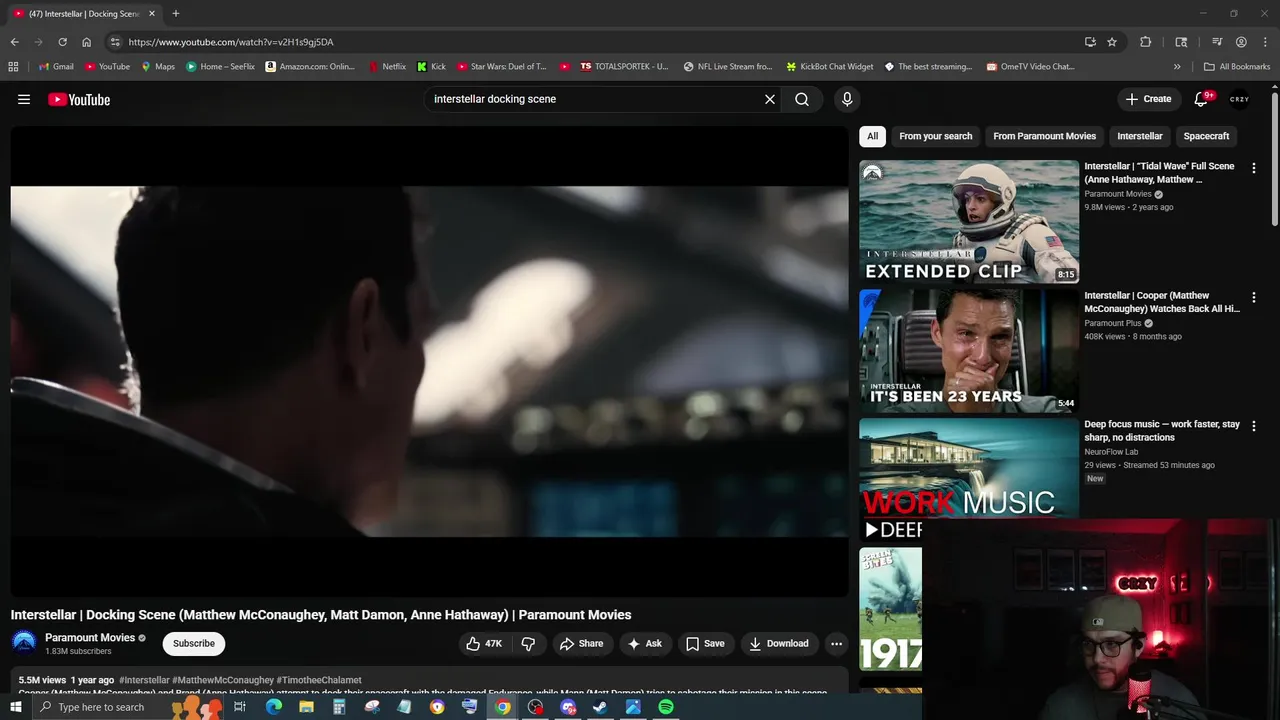1280x720 pixels.
Task: Open Paramount Movies channel avatar
Action: tap(24, 643)
